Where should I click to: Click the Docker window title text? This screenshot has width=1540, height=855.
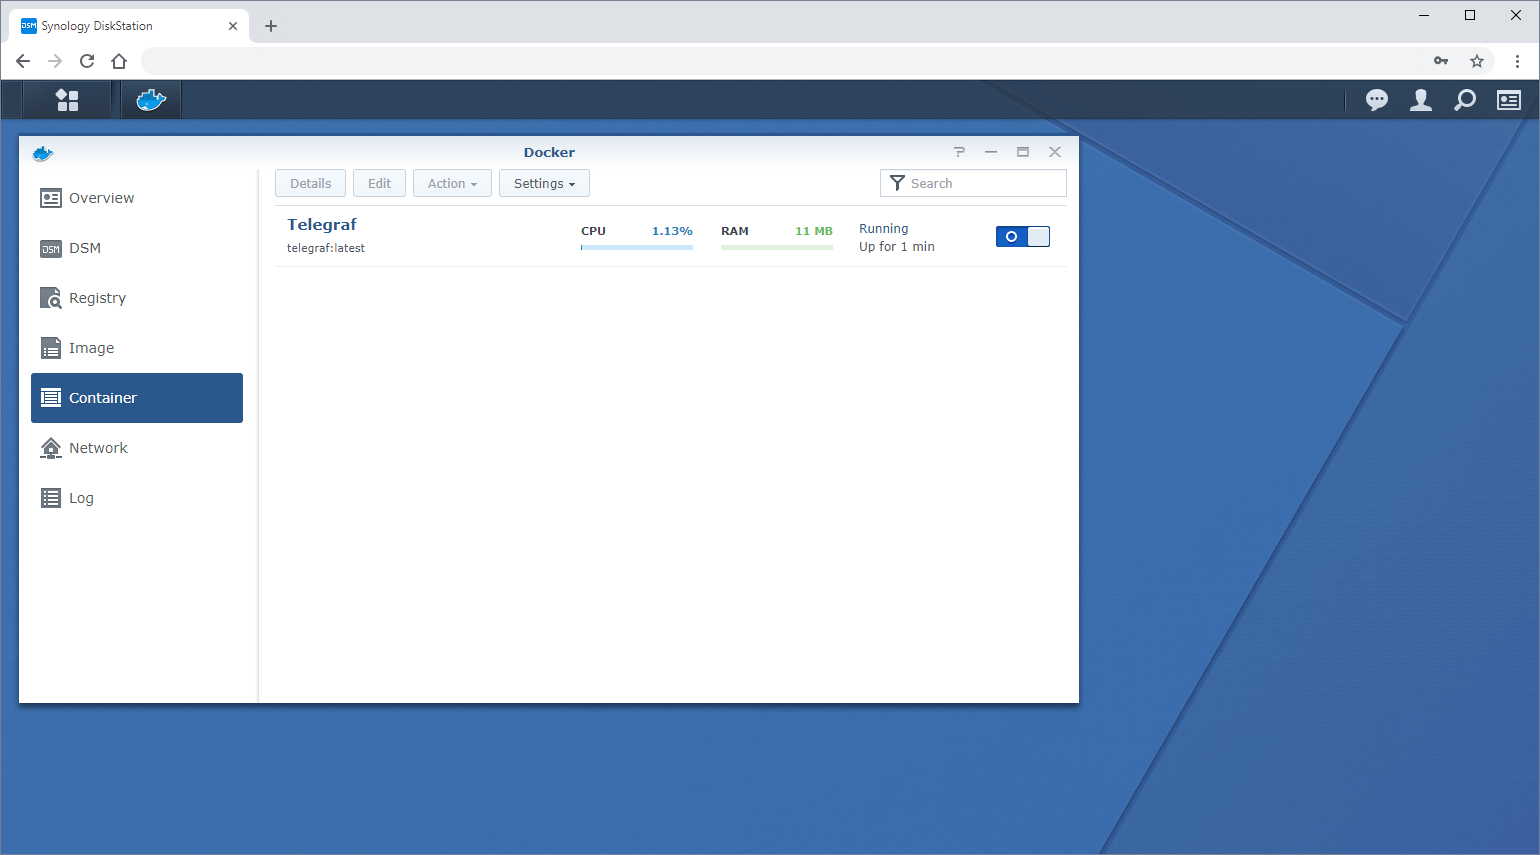(x=549, y=152)
